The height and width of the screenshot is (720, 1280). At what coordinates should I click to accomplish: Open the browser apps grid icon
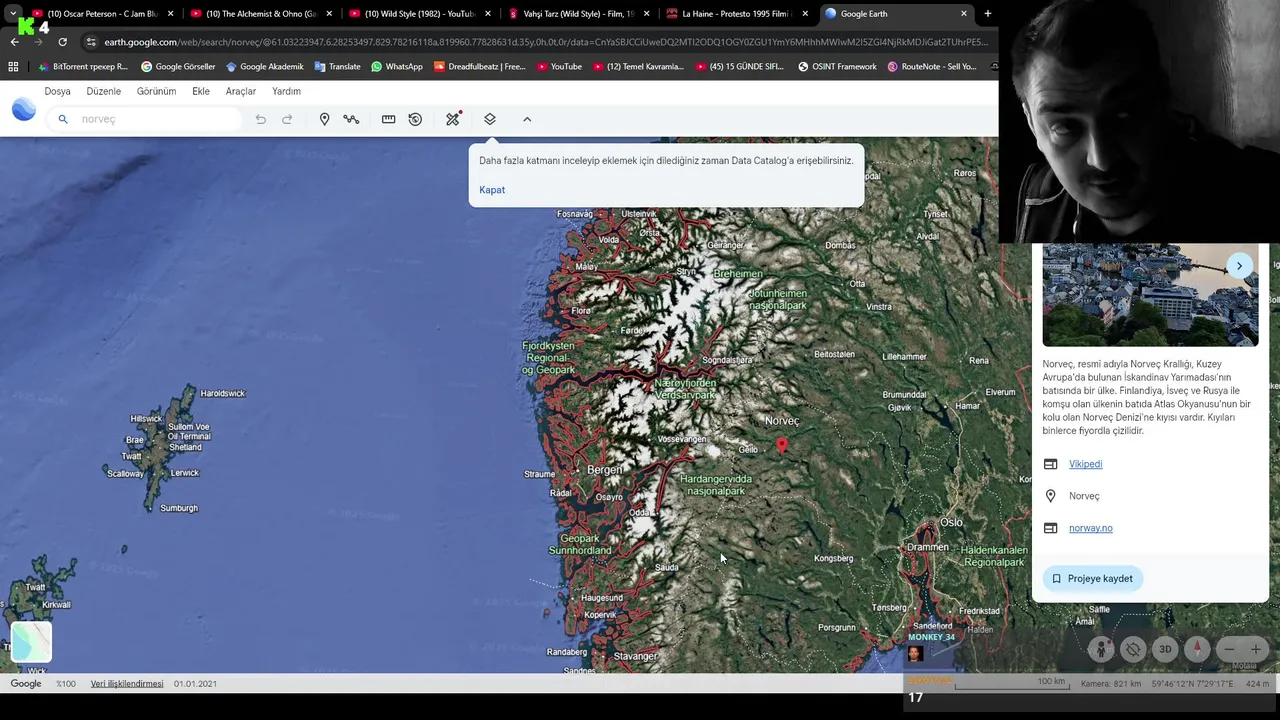point(13,67)
